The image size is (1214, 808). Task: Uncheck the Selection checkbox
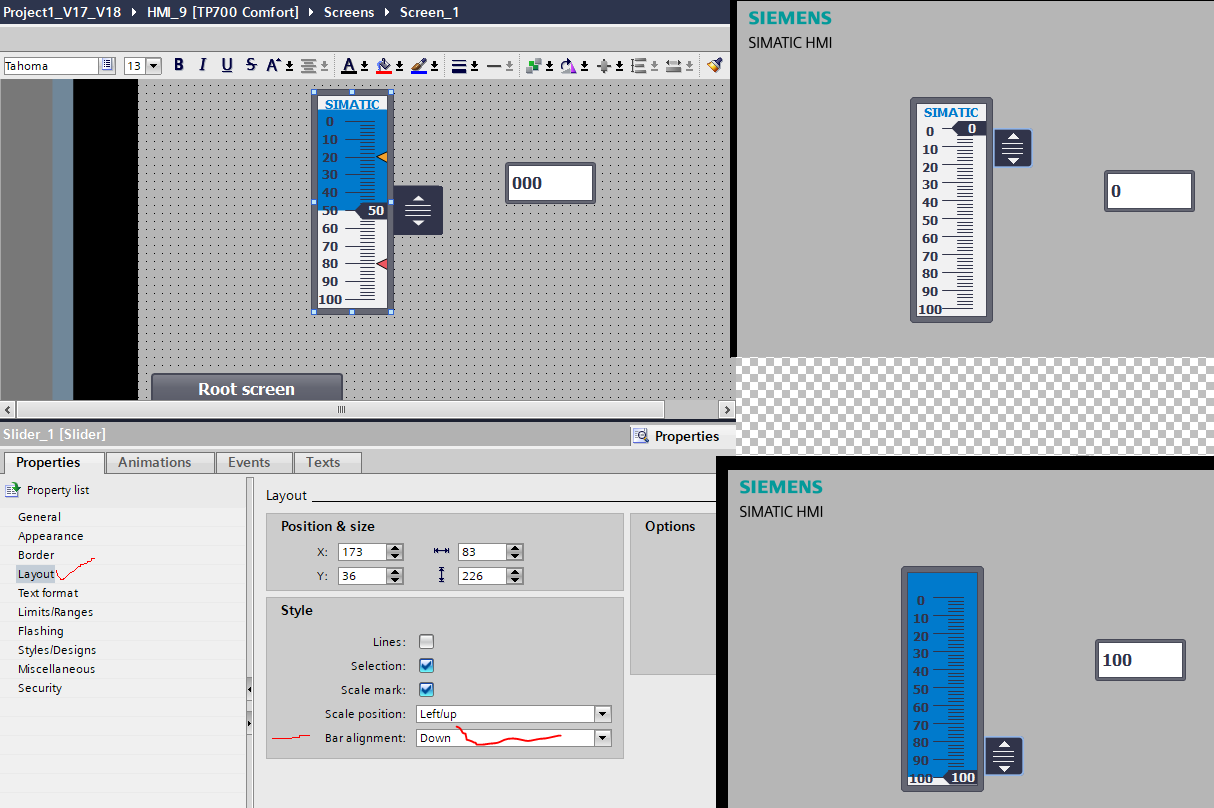pyautogui.click(x=427, y=665)
